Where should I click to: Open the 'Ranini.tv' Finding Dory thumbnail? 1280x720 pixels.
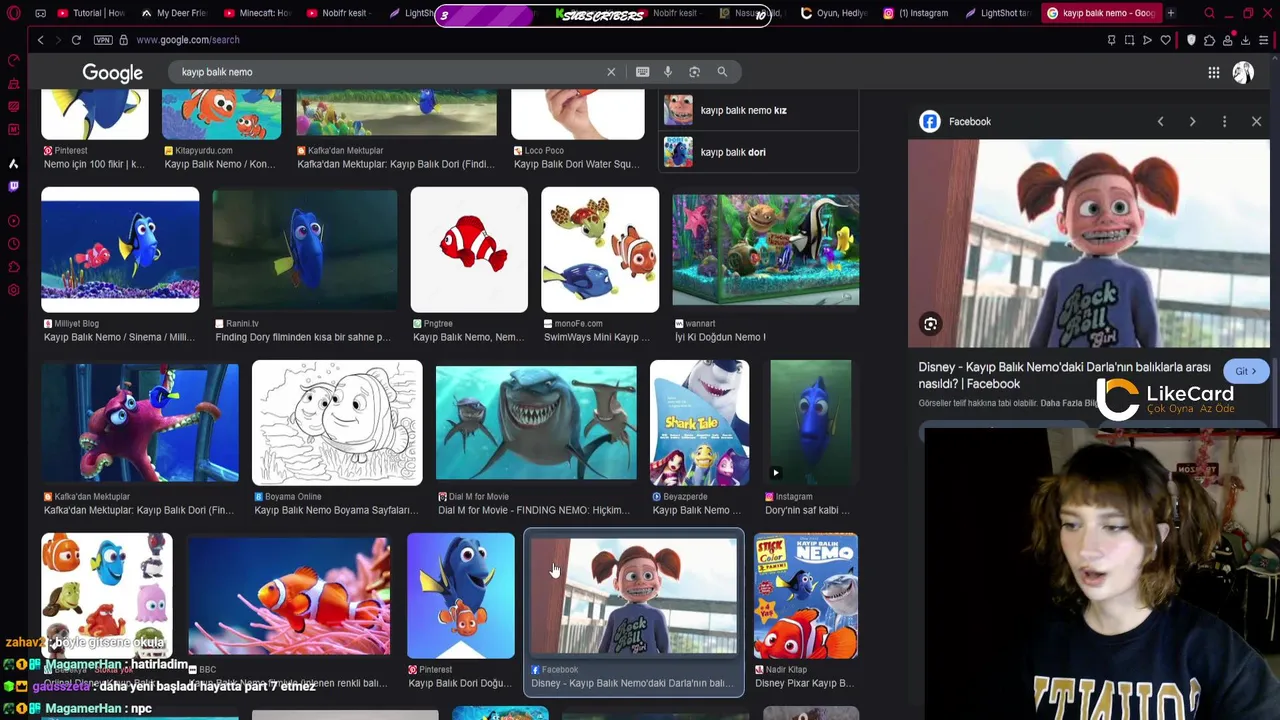click(x=305, y=250)
